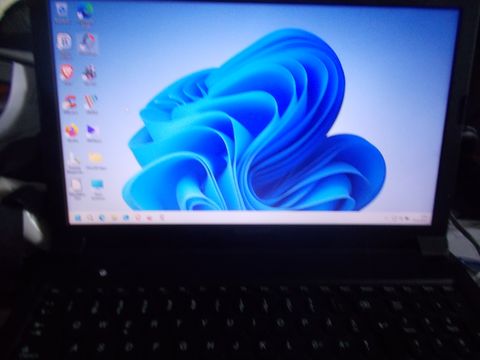Open the Recycle Bin desktop icon

62,13
